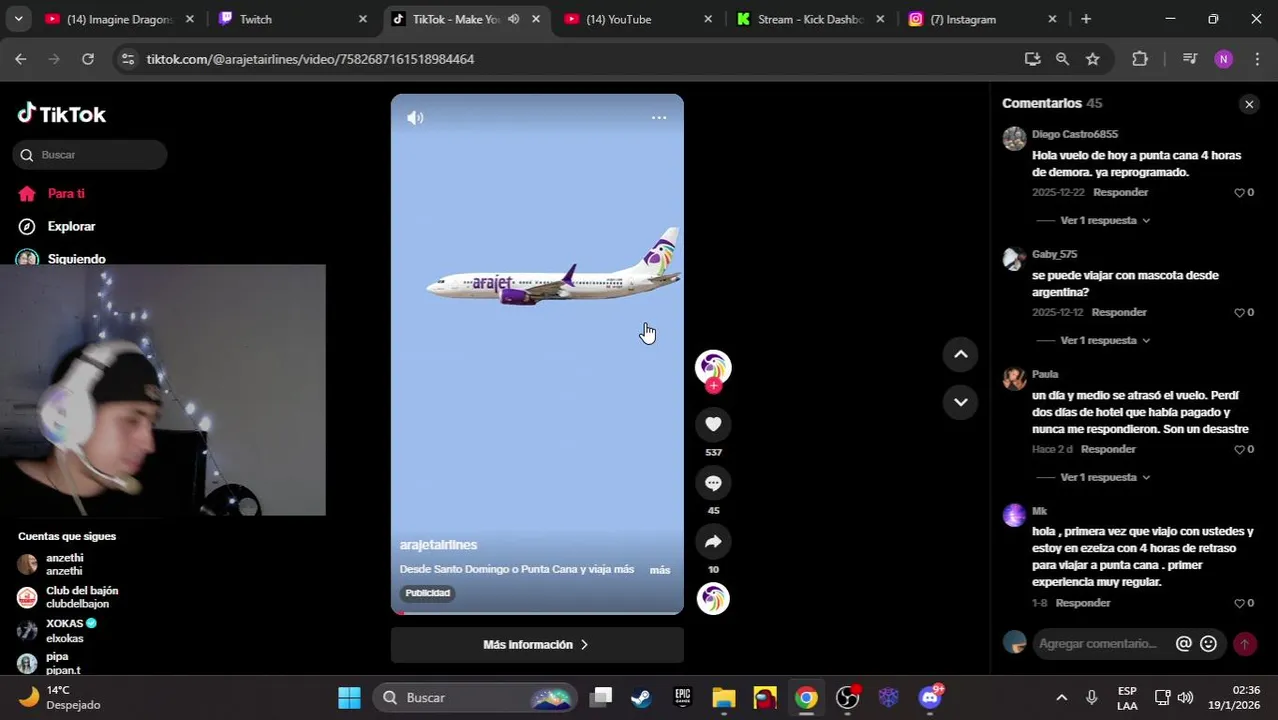Open Steam from the taskbar
Viewport: 1278px width, 720px height.
point(641,698)
